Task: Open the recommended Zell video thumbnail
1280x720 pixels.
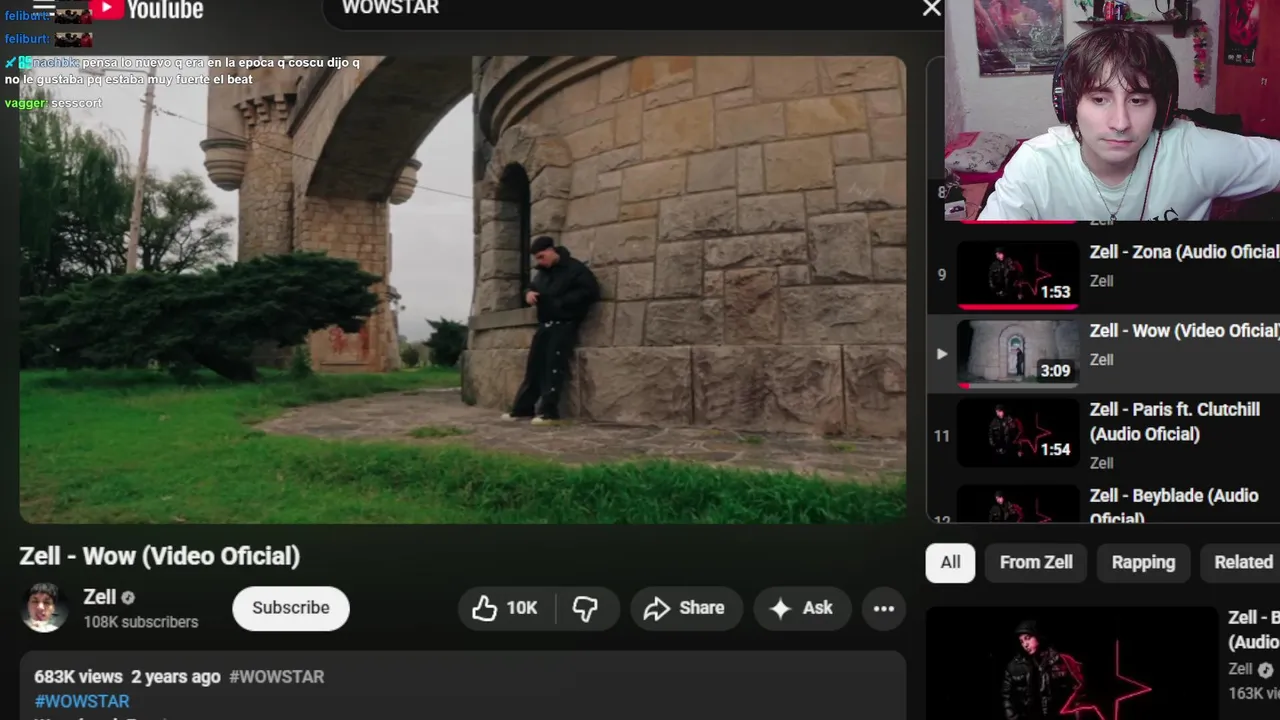Action: [x=1072, y=663]
